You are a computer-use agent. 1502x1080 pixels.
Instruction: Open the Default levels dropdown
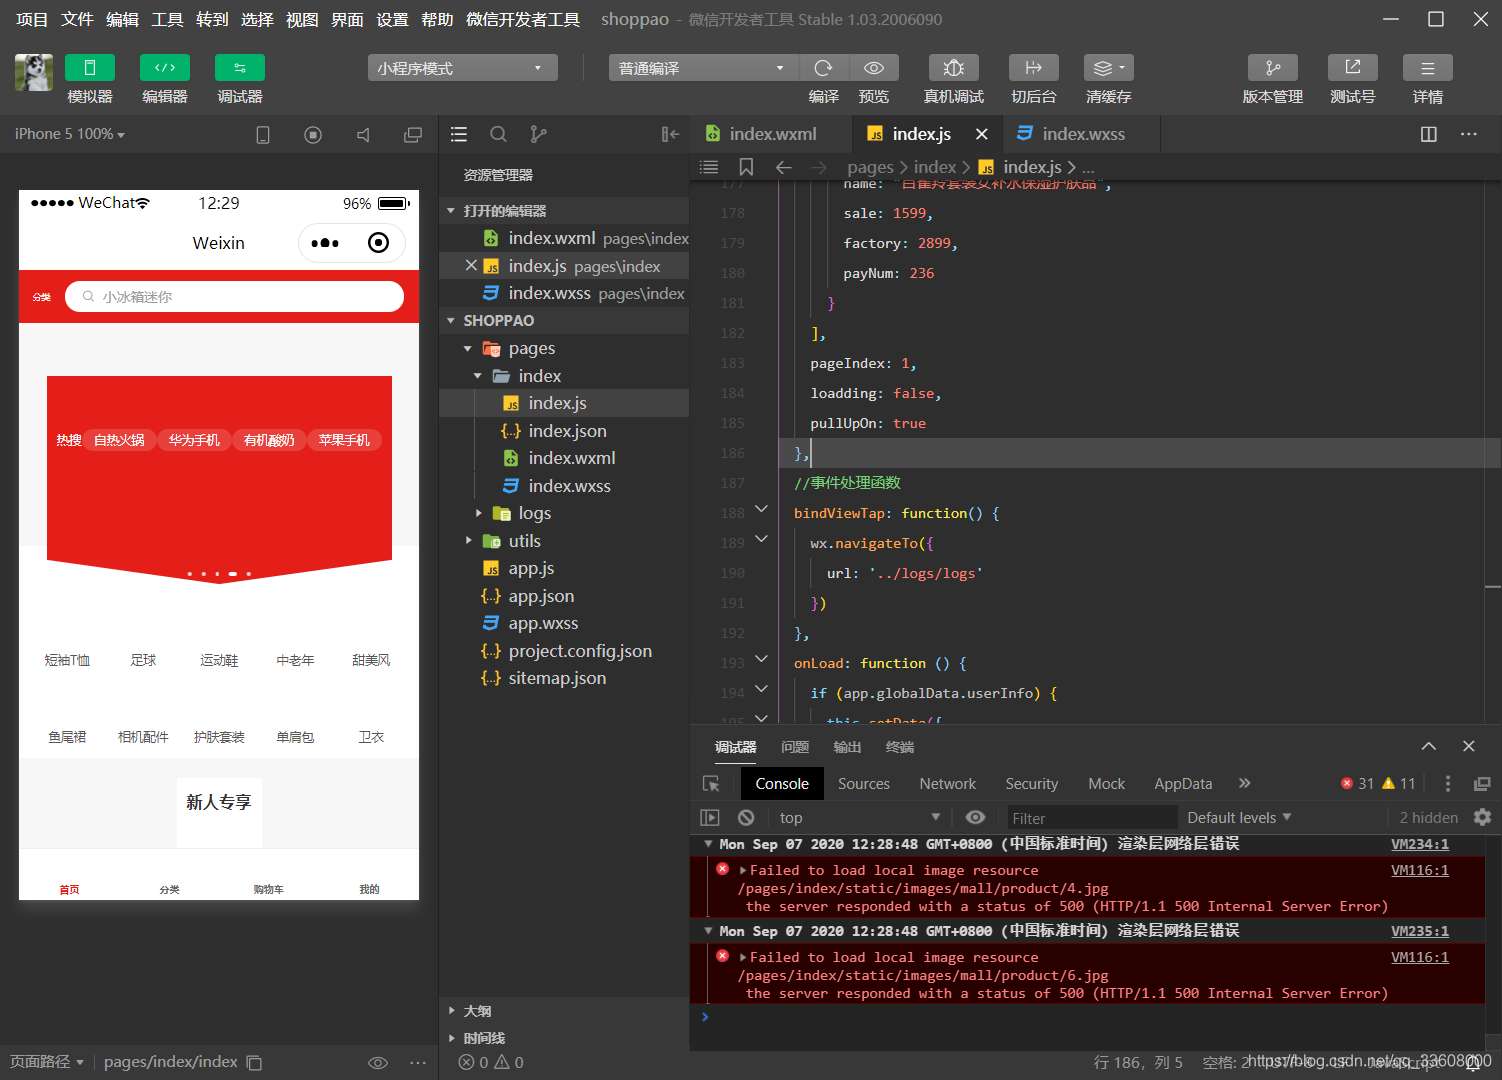pos(1239,817)
